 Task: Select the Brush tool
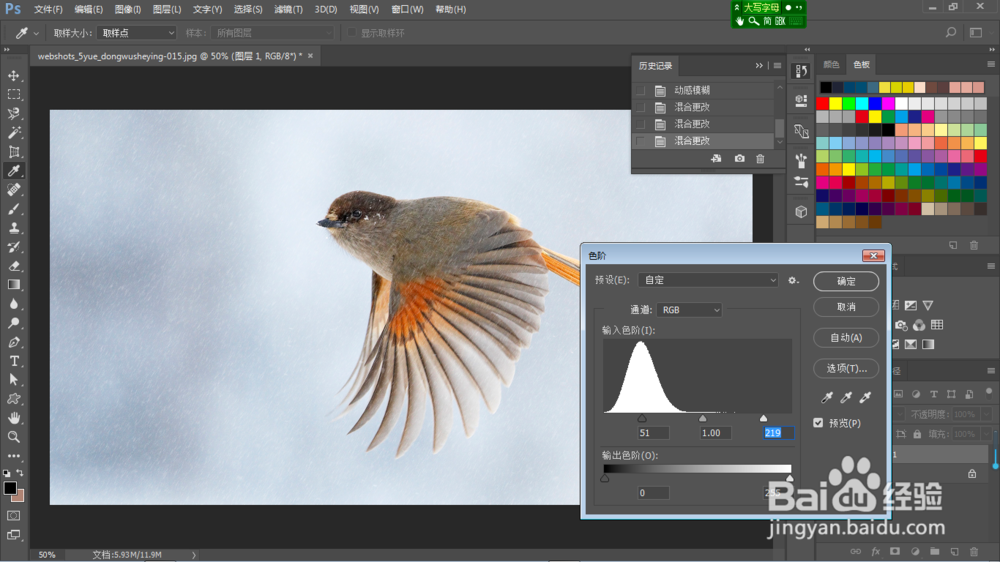click(13, 209)
